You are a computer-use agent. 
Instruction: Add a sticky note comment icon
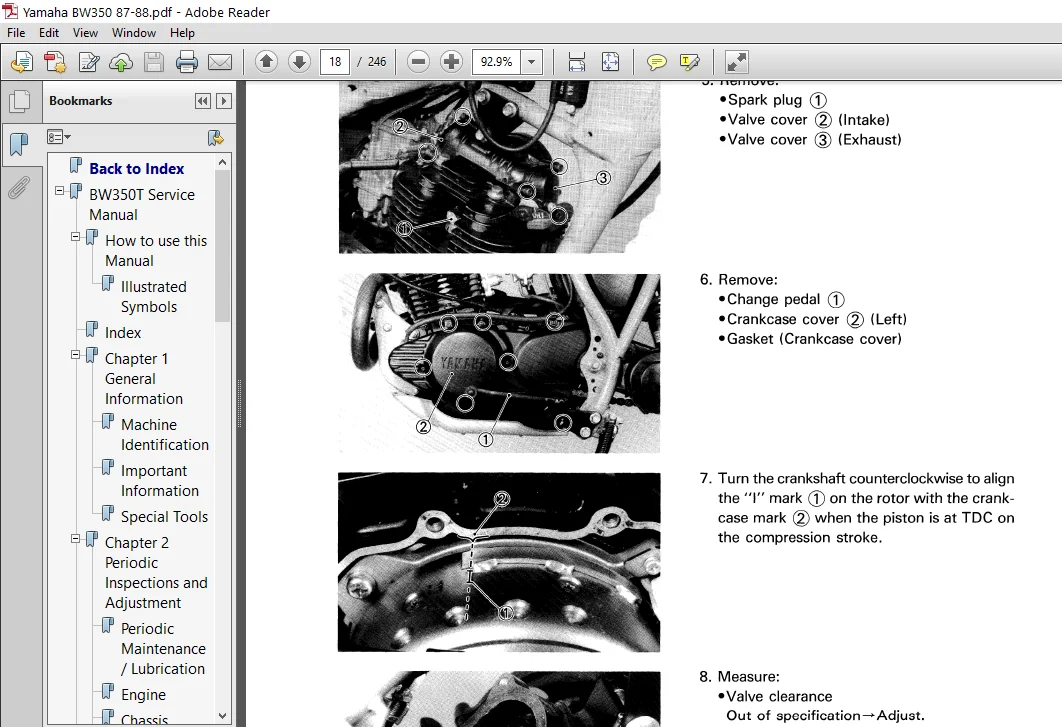[x=656, y=62]
